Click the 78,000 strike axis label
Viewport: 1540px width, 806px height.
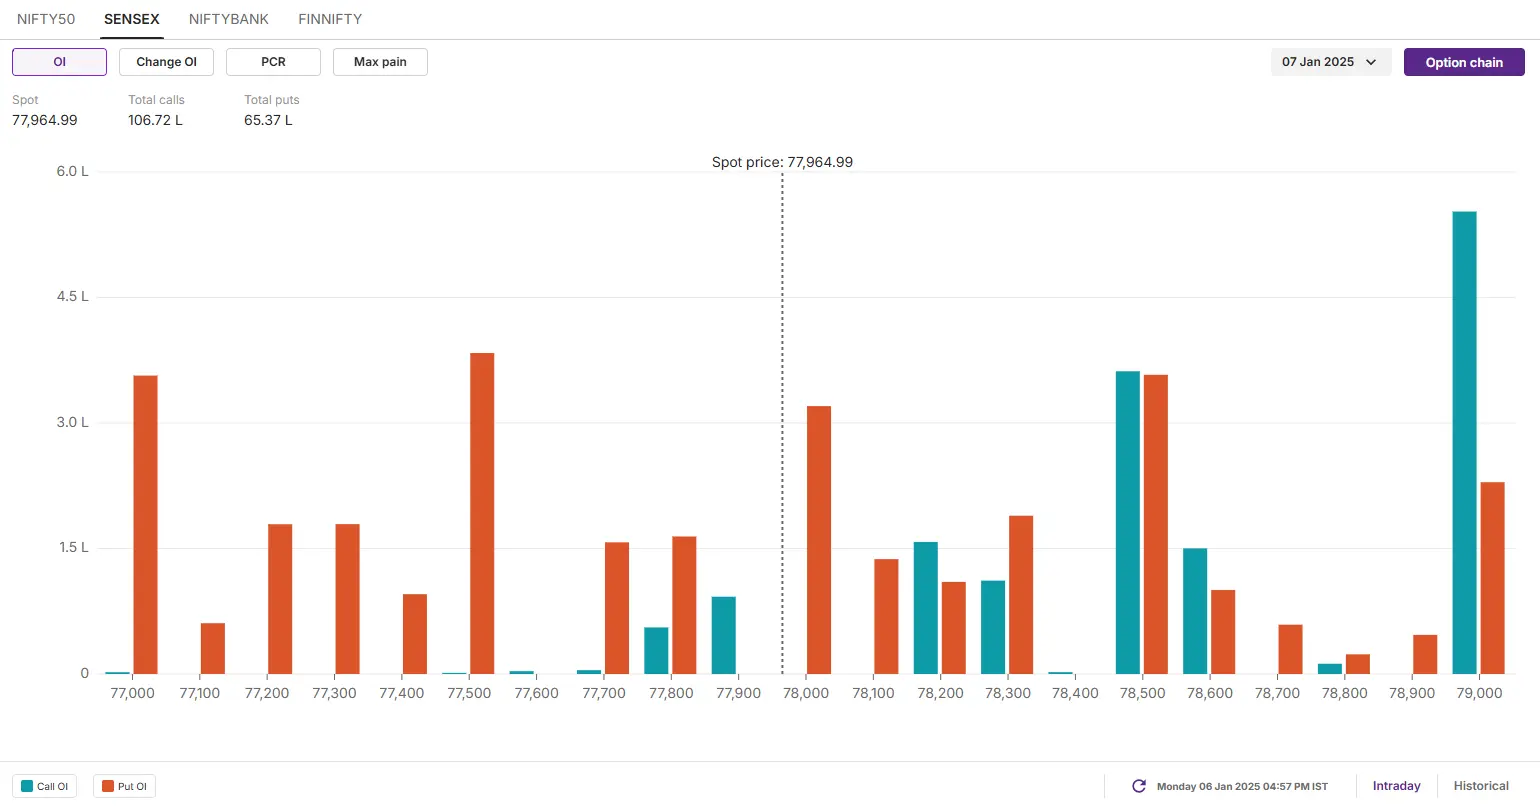coord(805,693)
